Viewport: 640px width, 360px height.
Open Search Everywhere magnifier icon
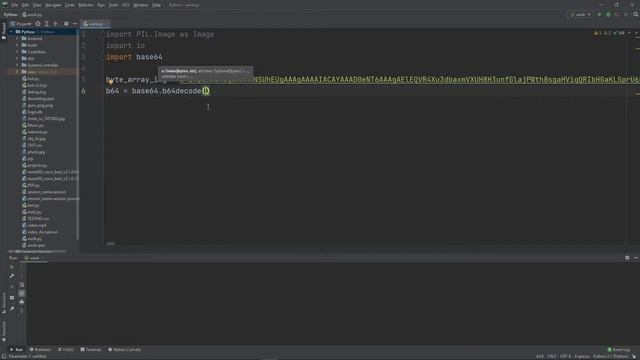(636, 14)
